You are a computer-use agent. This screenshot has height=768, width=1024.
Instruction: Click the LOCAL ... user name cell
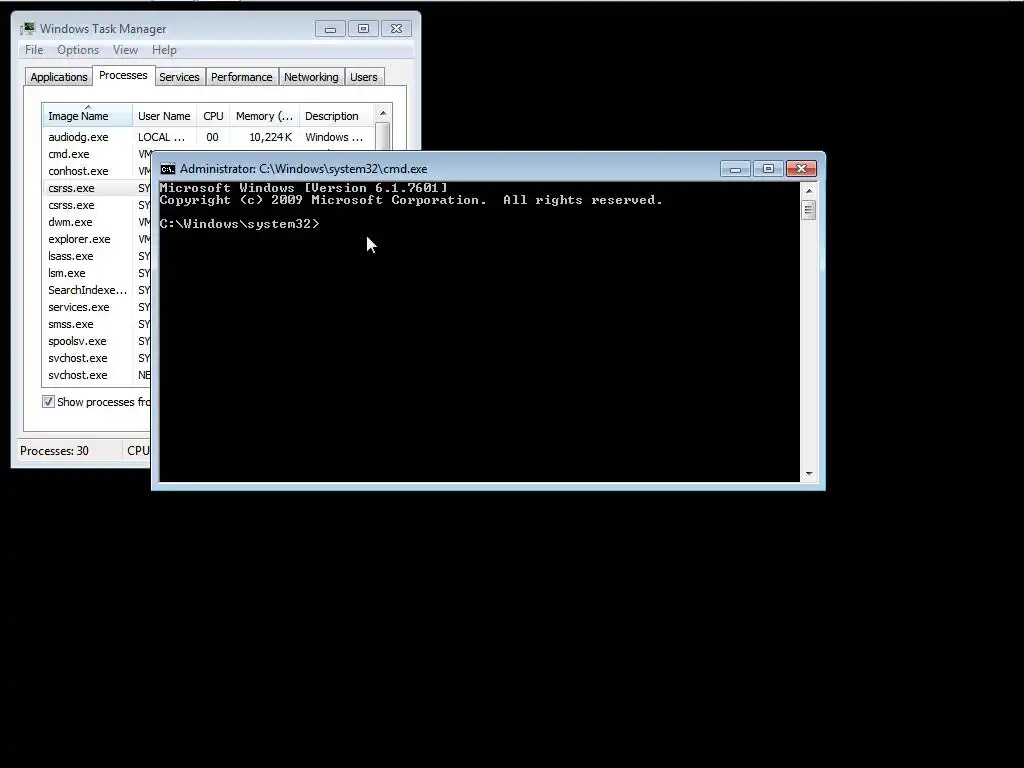161,137
